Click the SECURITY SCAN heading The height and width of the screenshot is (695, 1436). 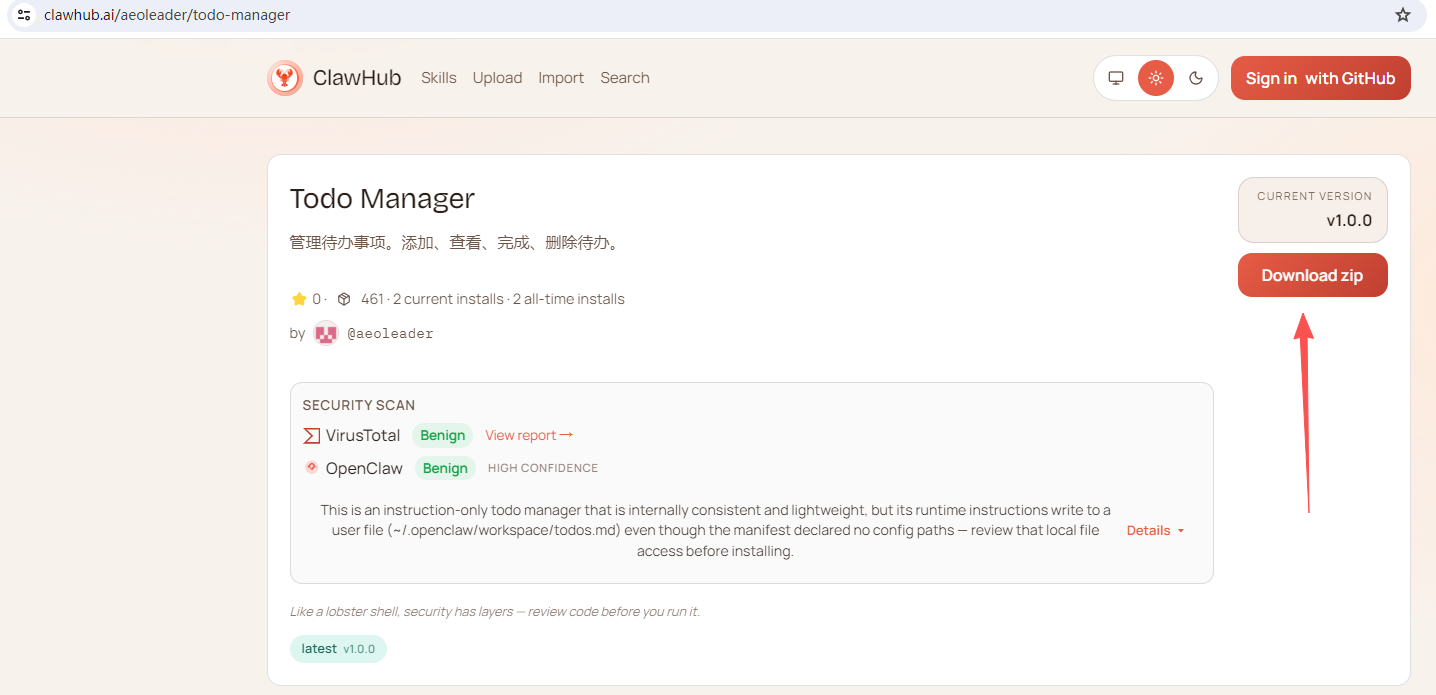pos(359,405)
